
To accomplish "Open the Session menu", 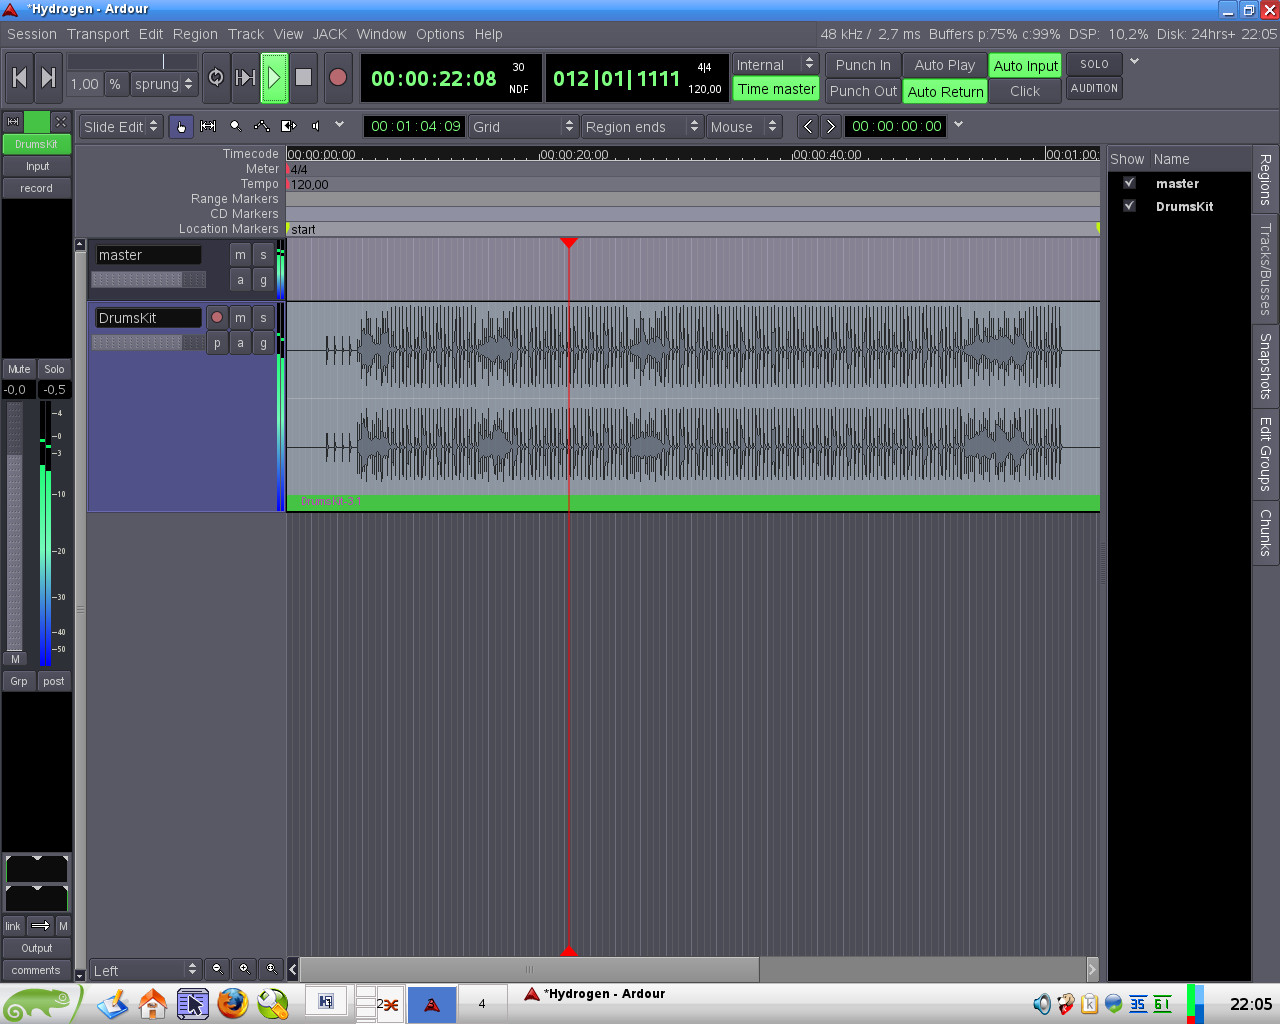I will click(x=32, y=34).
